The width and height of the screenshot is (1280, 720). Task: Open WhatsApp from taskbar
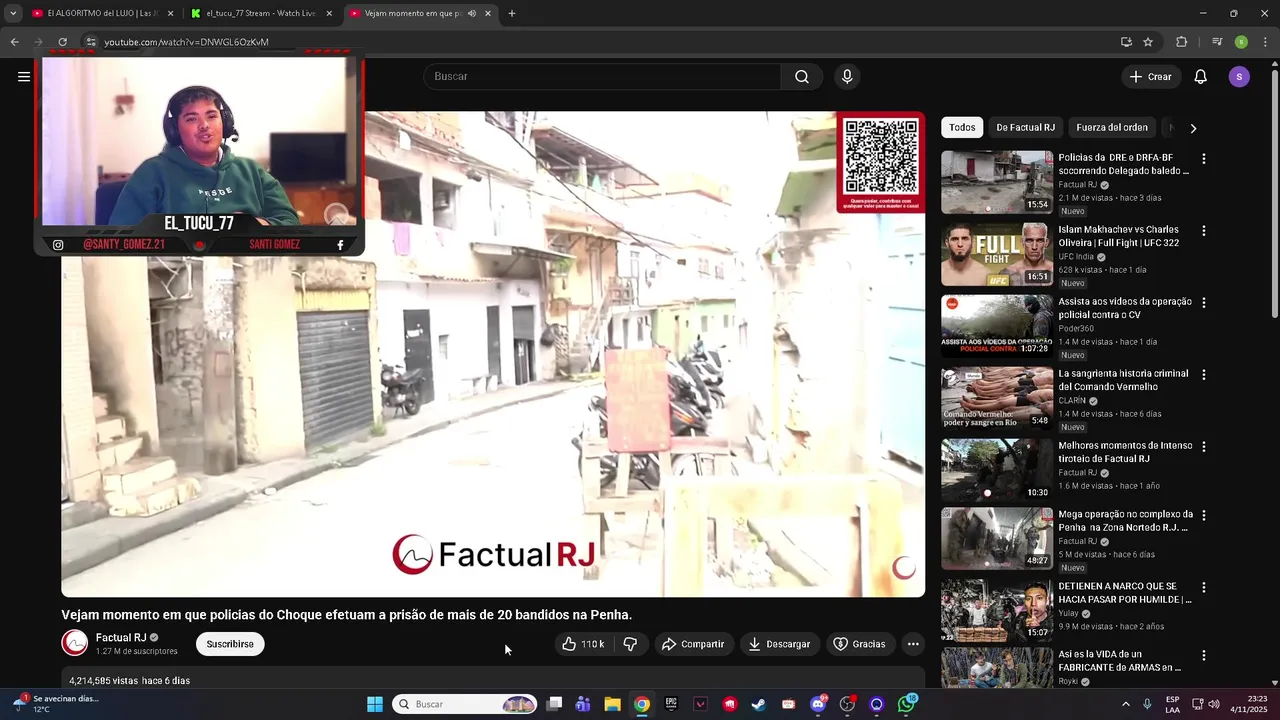tap(906, 704)
